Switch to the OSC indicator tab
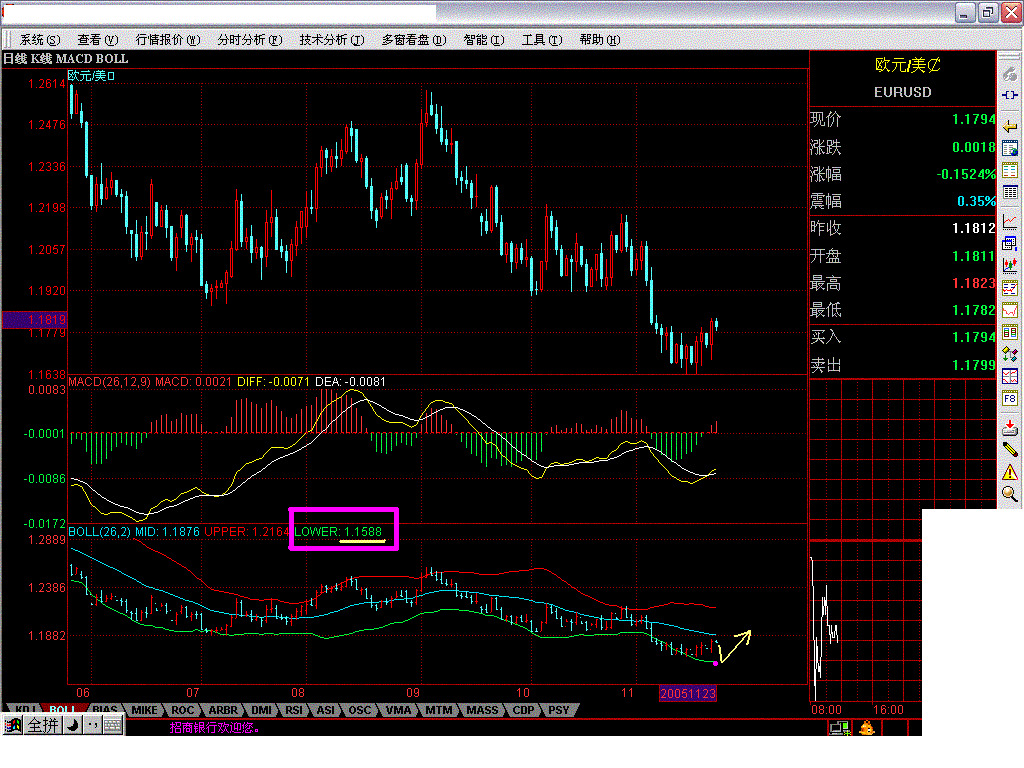Screen dimensions: 1024x768 pyautogui.click(x=359, y=710)
